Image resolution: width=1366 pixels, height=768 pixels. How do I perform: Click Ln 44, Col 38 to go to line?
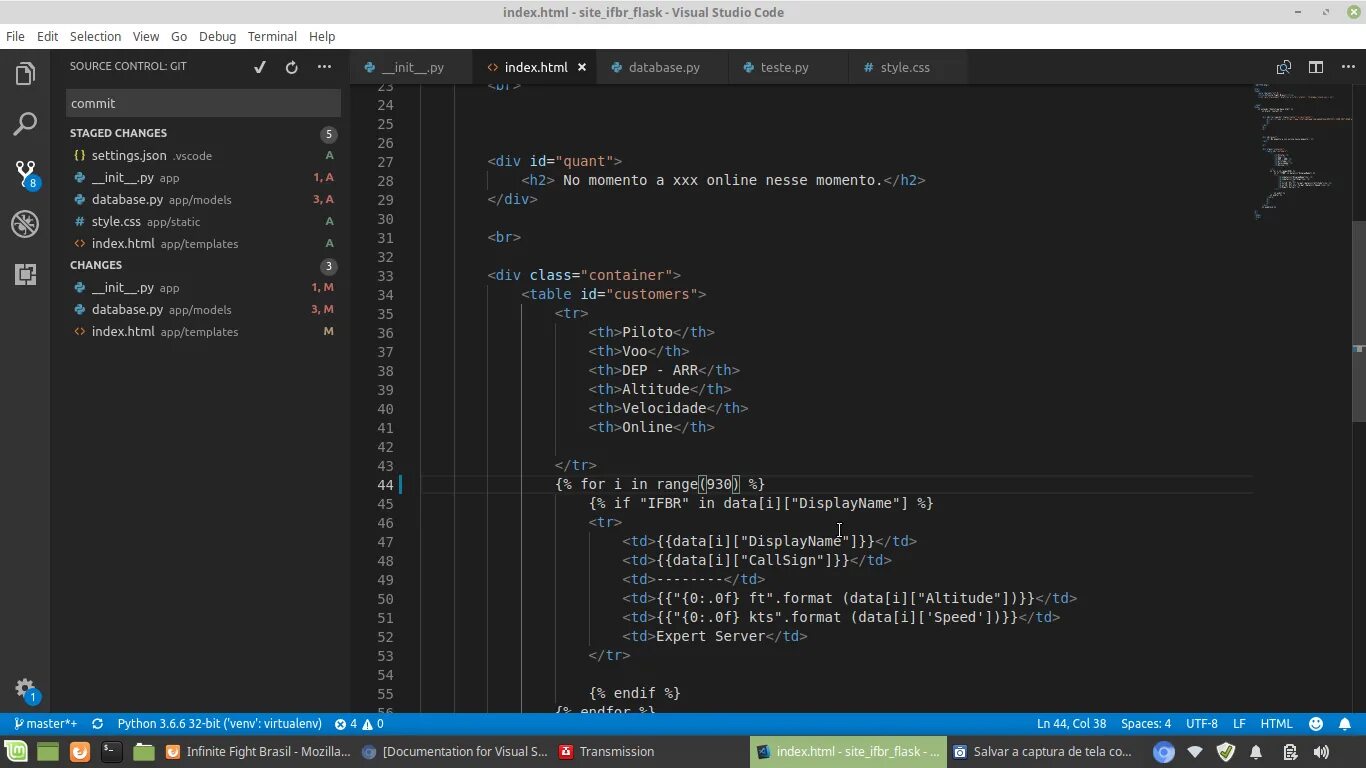pos(1071,724)
